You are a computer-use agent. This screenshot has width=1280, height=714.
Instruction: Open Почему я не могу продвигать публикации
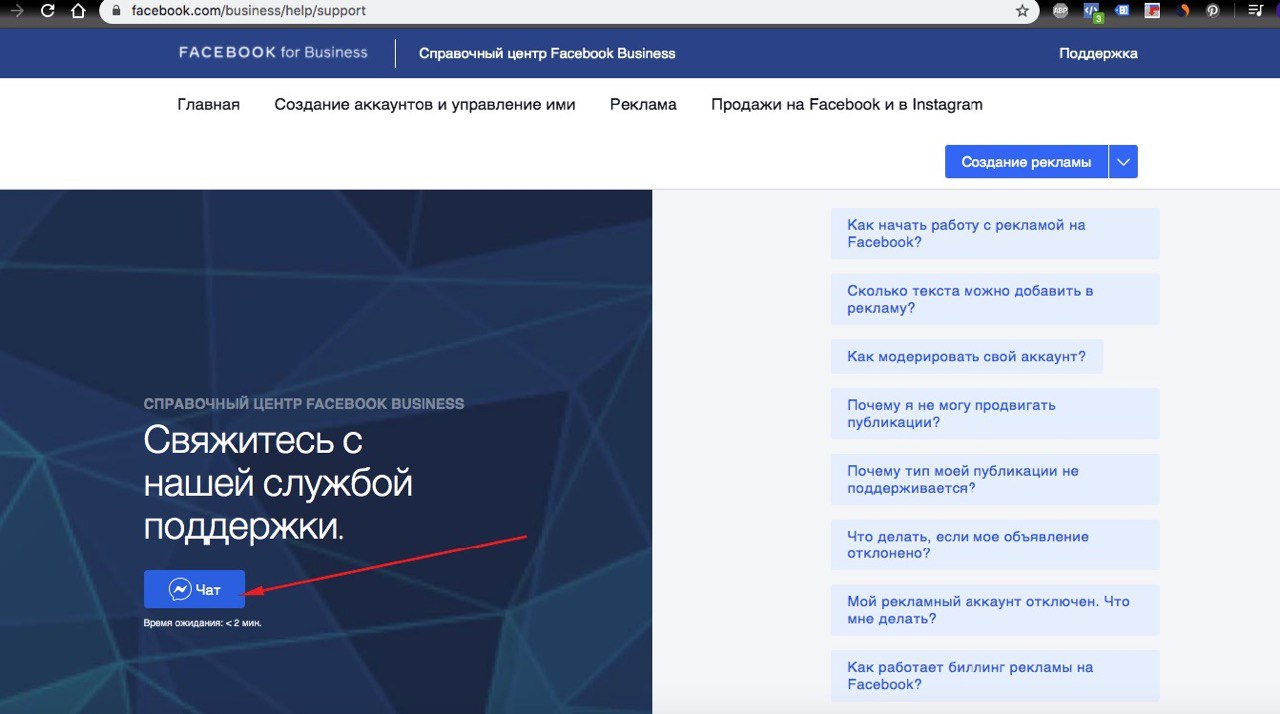[995, 413]
